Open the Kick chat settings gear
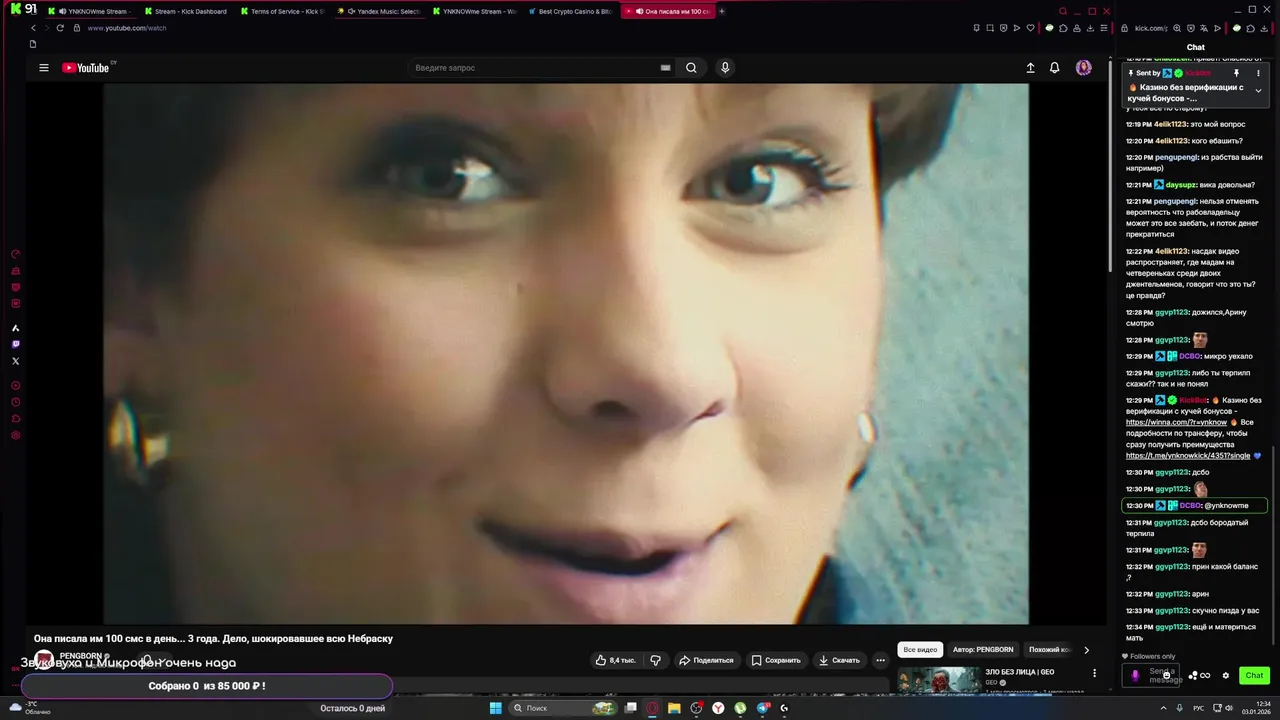Viewport: 1280px width, 720px height. click(1226, 675)
